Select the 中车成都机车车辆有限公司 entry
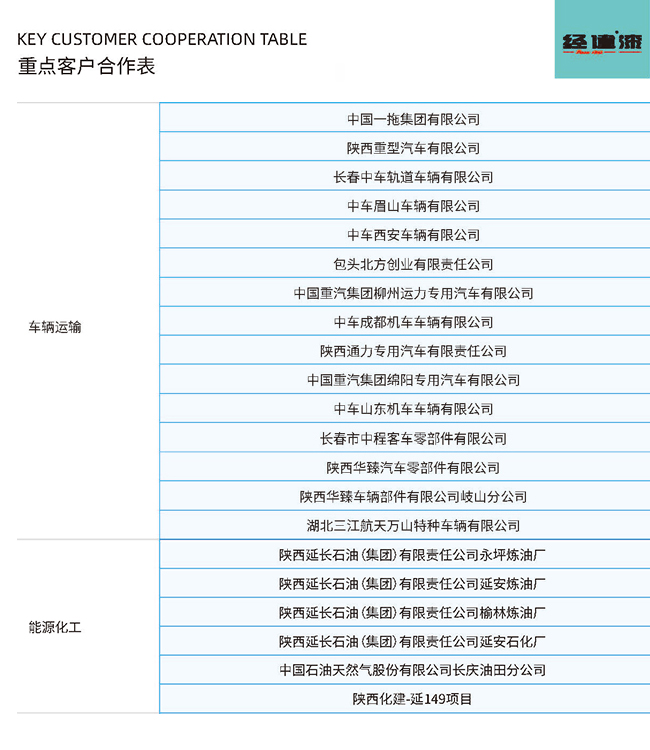Screen dimensions: 650x750 pos(413,322)
